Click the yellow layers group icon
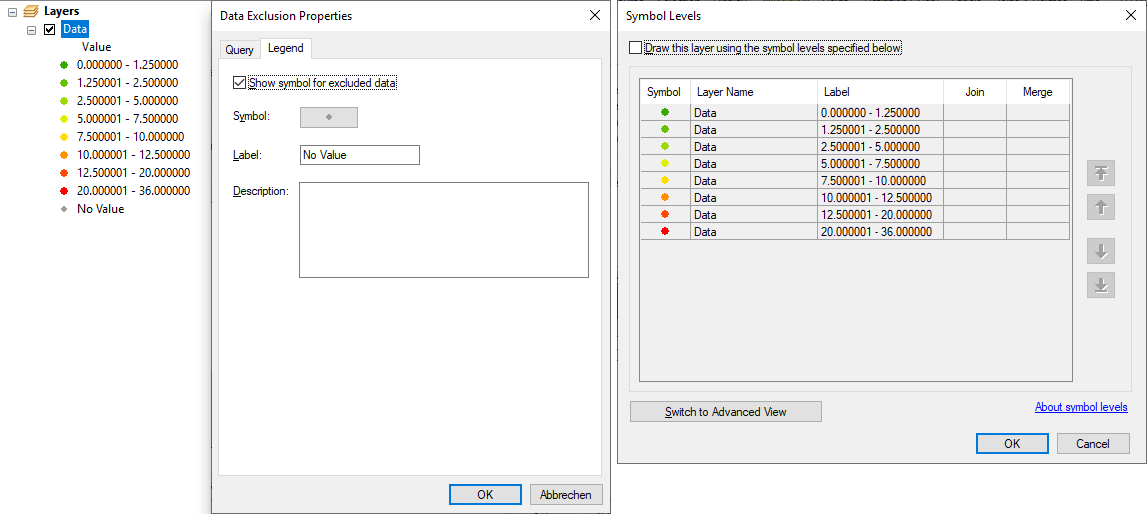 pos(30,11)
